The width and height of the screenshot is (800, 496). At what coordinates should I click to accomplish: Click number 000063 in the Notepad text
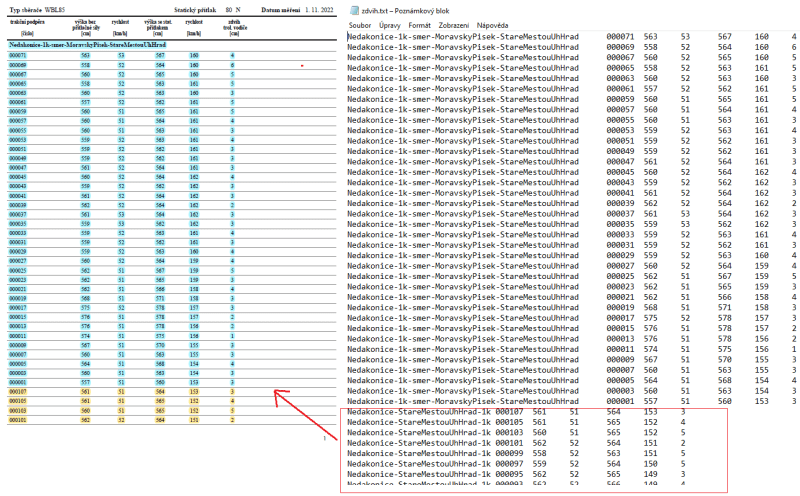[x=620, y=78]
